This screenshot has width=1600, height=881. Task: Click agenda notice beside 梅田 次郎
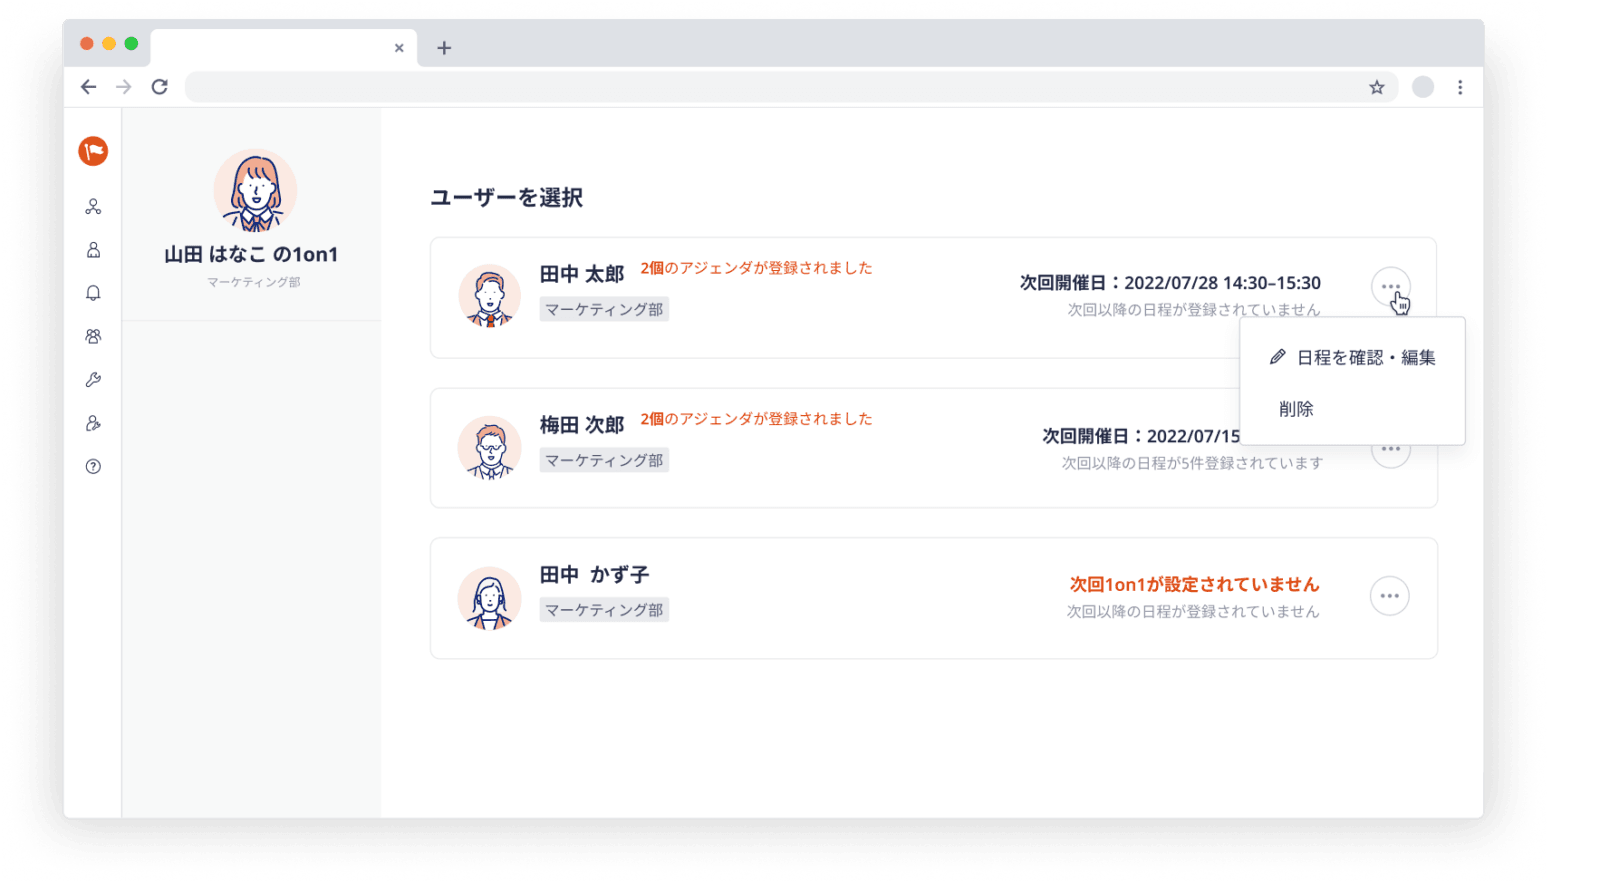click(756, 419)
